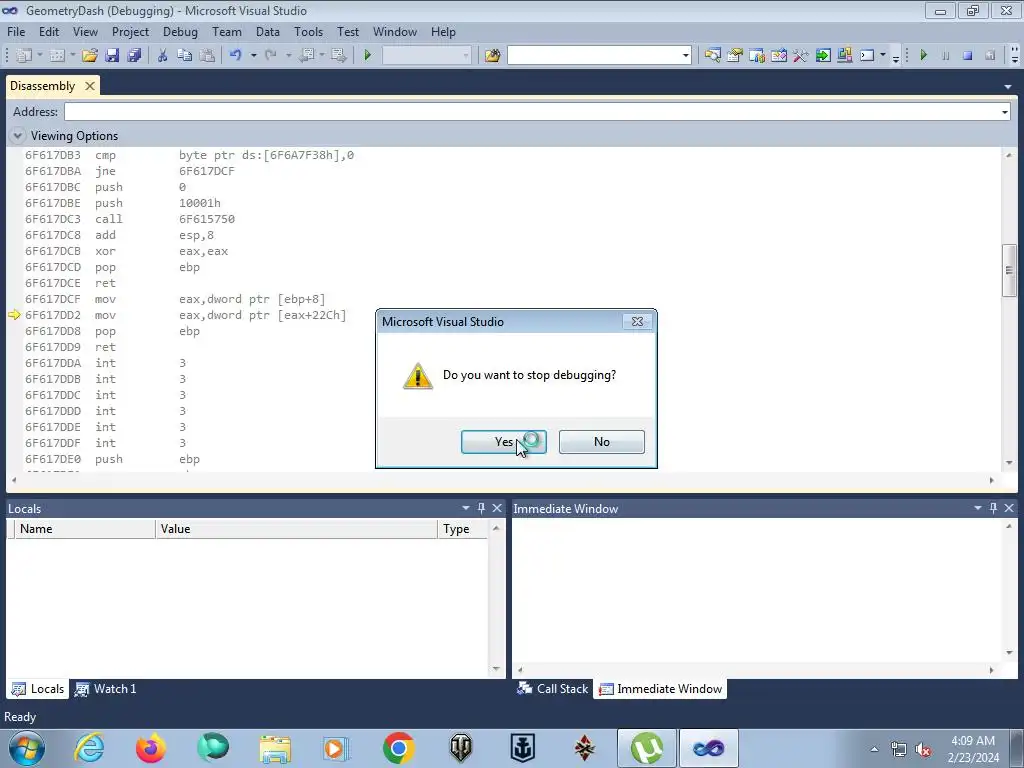Viewport: 1024px width, 768px height.
Task: Click the Cut scissors icon
Action: pyautogui.click(x=163, y=56)
